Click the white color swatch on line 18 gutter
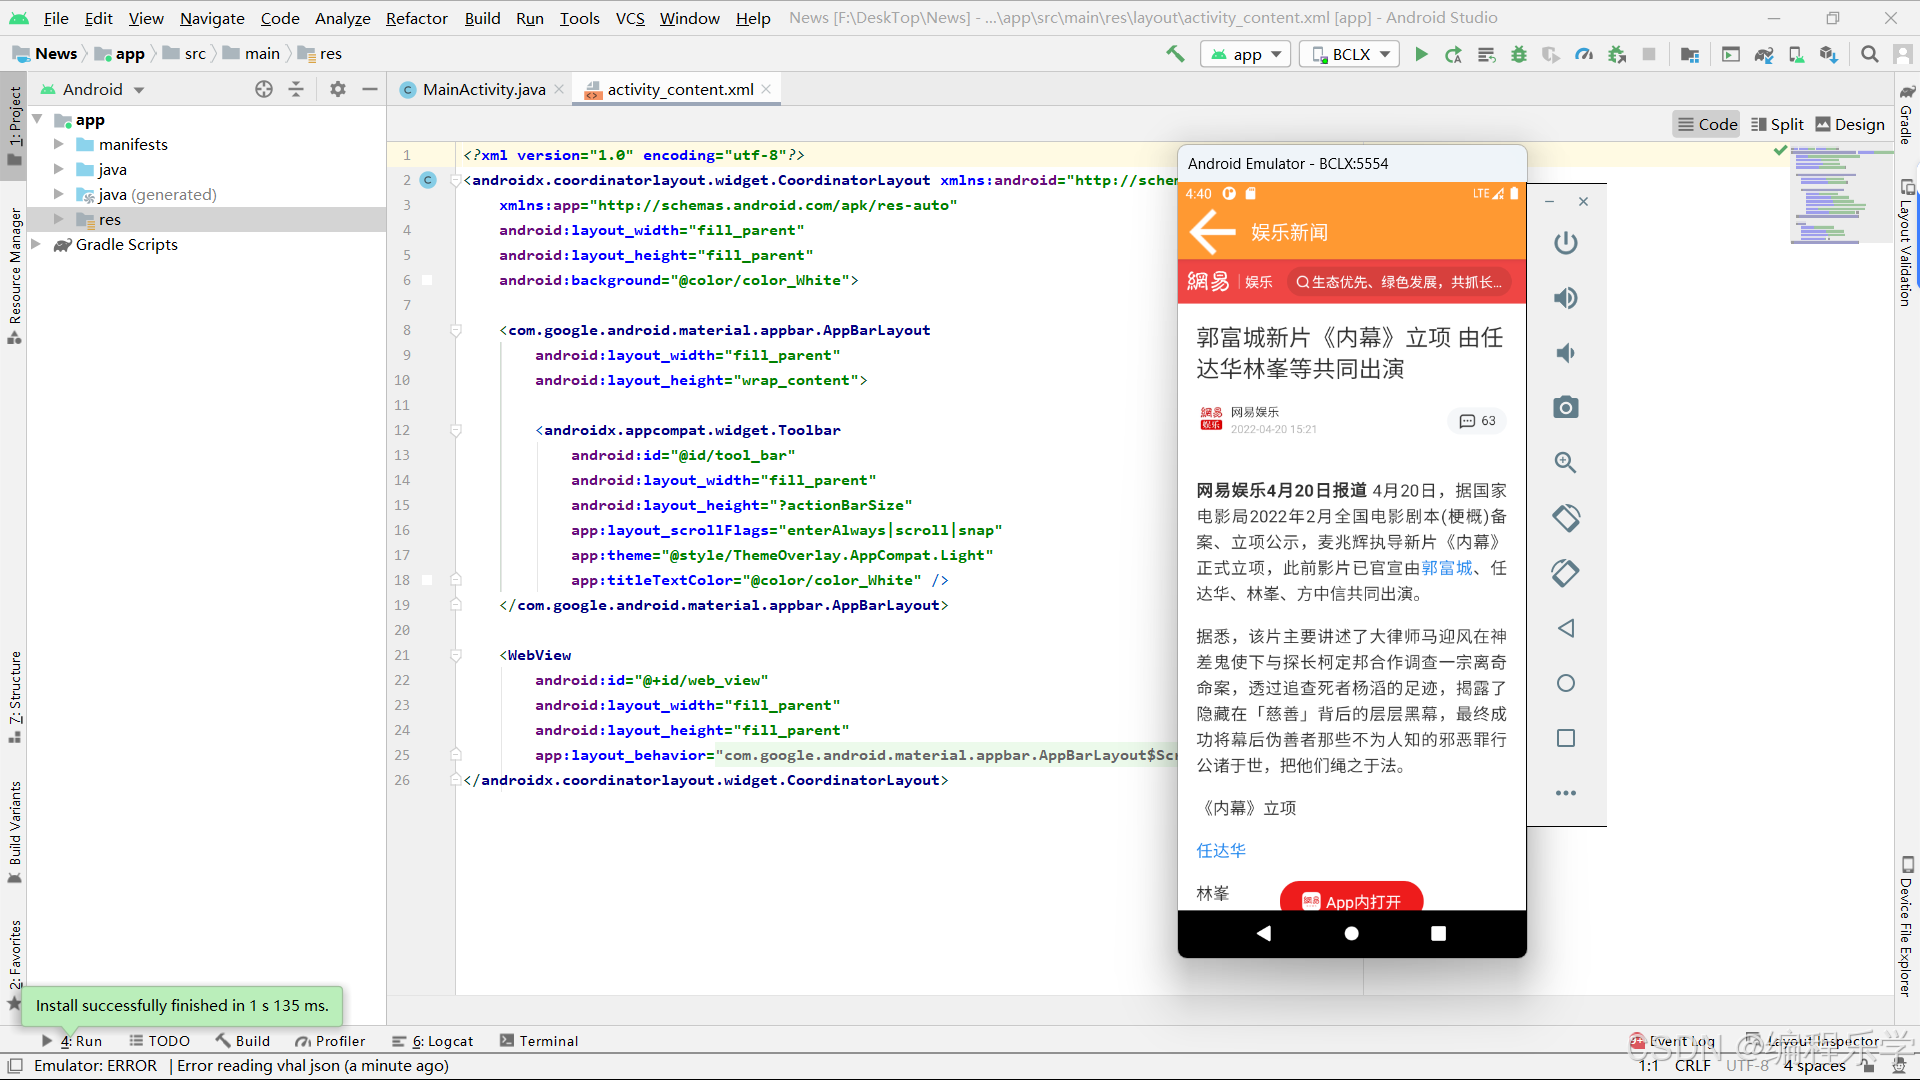1920x1080 pixels. coord(427,580)
